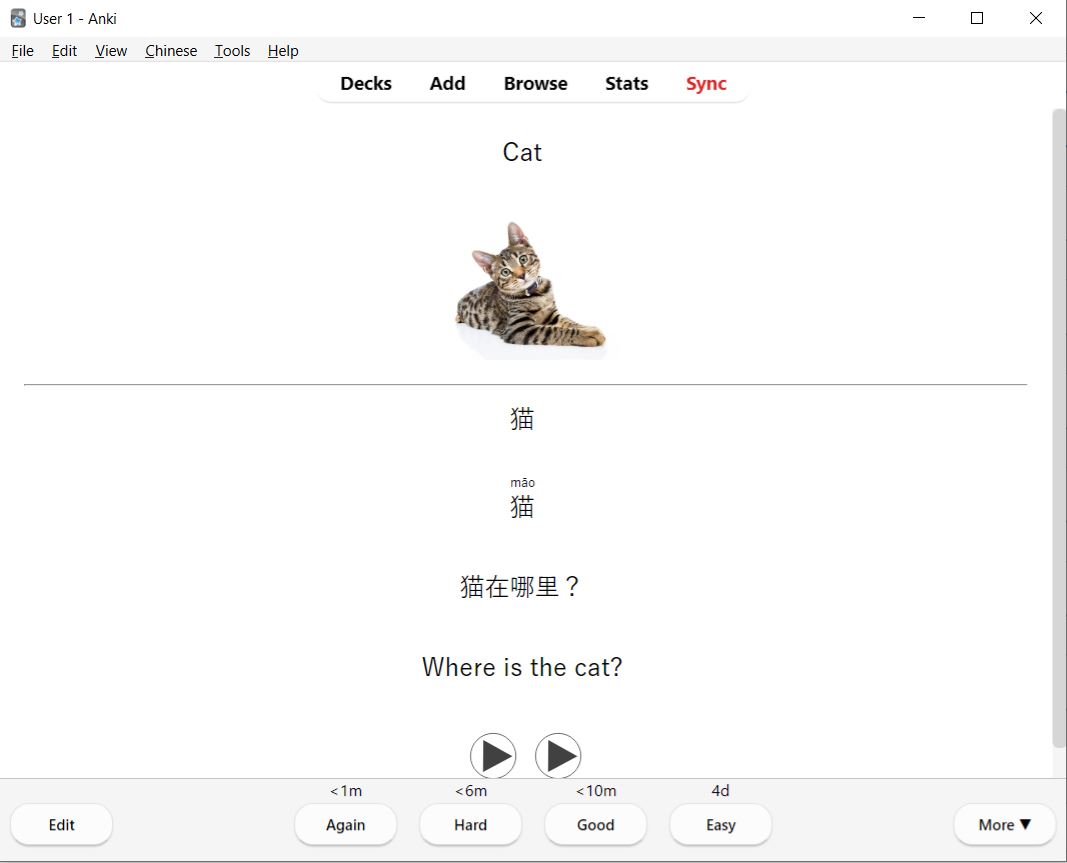The image size is (1067, 863).
Task: Open the Add card dialog
Action: pyautogui.click(x=447, y=84)
